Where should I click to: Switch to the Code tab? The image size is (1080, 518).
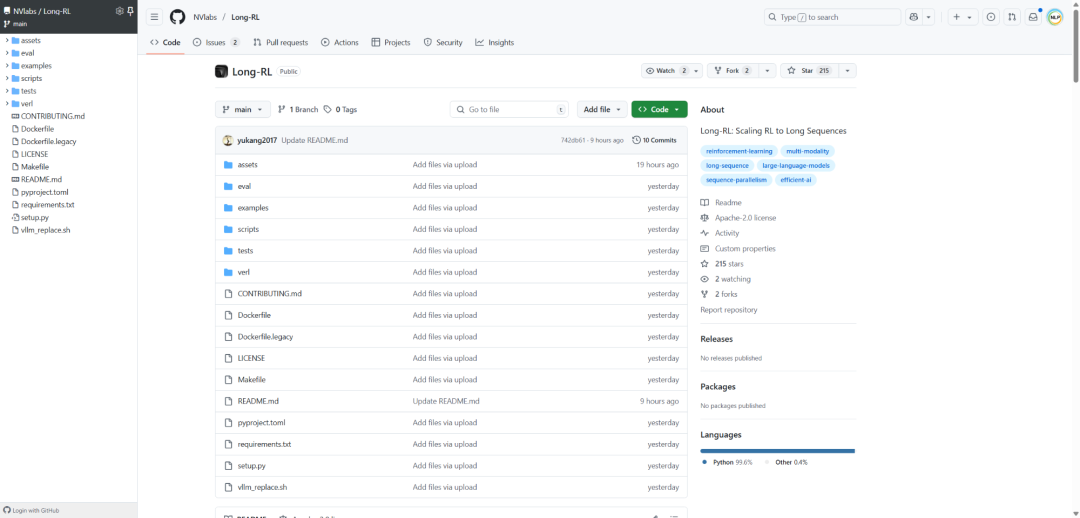tap(165, 43)
